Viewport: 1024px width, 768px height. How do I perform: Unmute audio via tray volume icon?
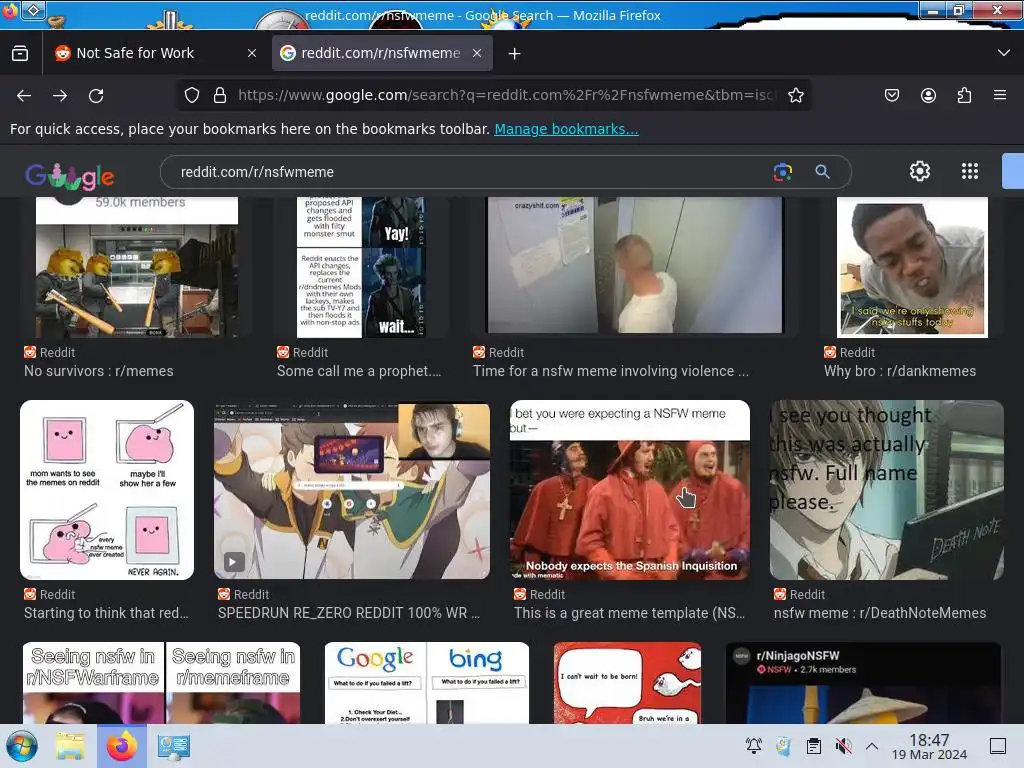point(843,746)
